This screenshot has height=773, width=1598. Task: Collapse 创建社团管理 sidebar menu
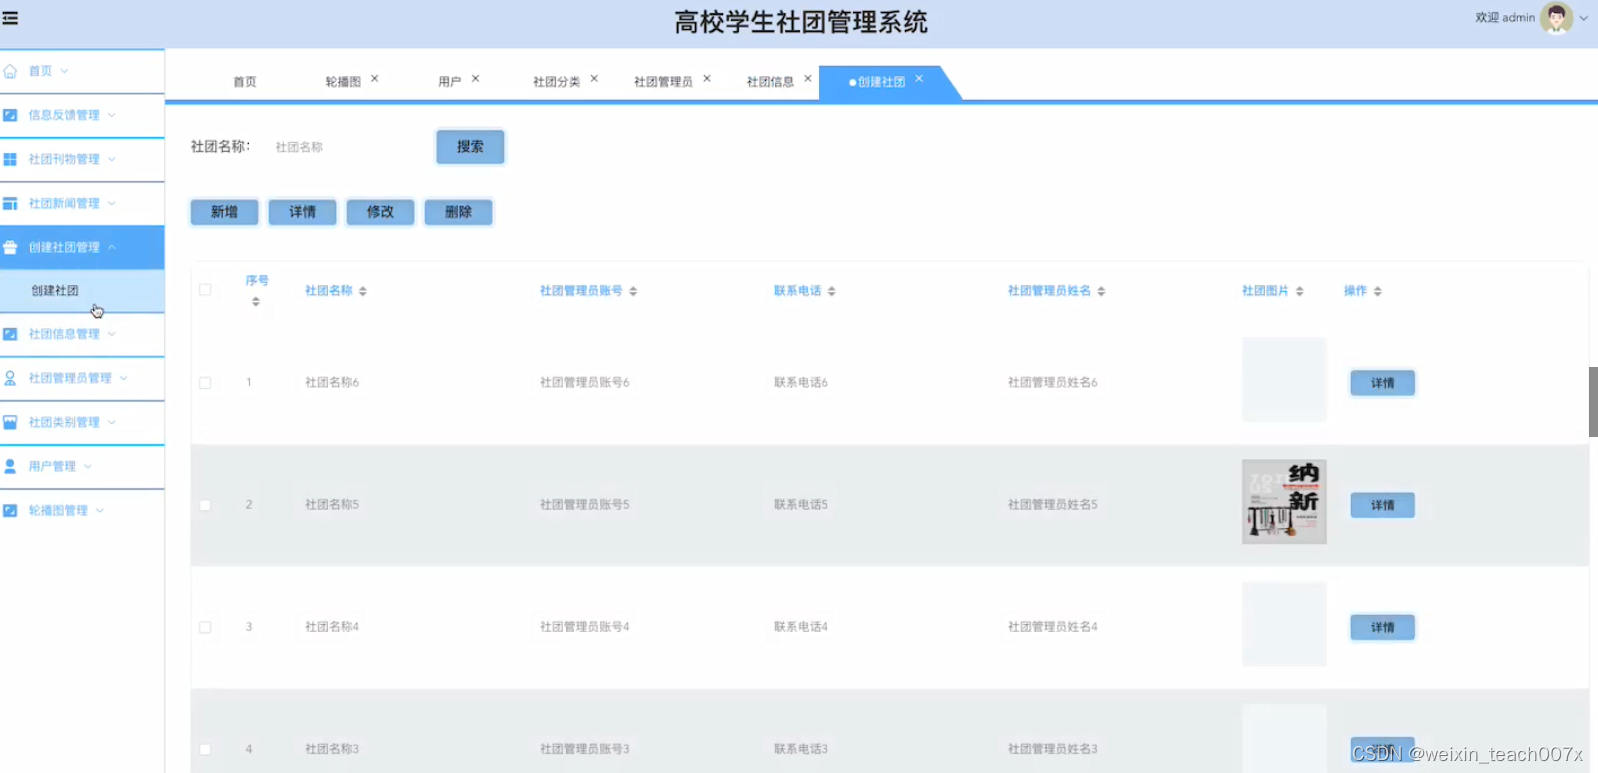coord(112,247)
